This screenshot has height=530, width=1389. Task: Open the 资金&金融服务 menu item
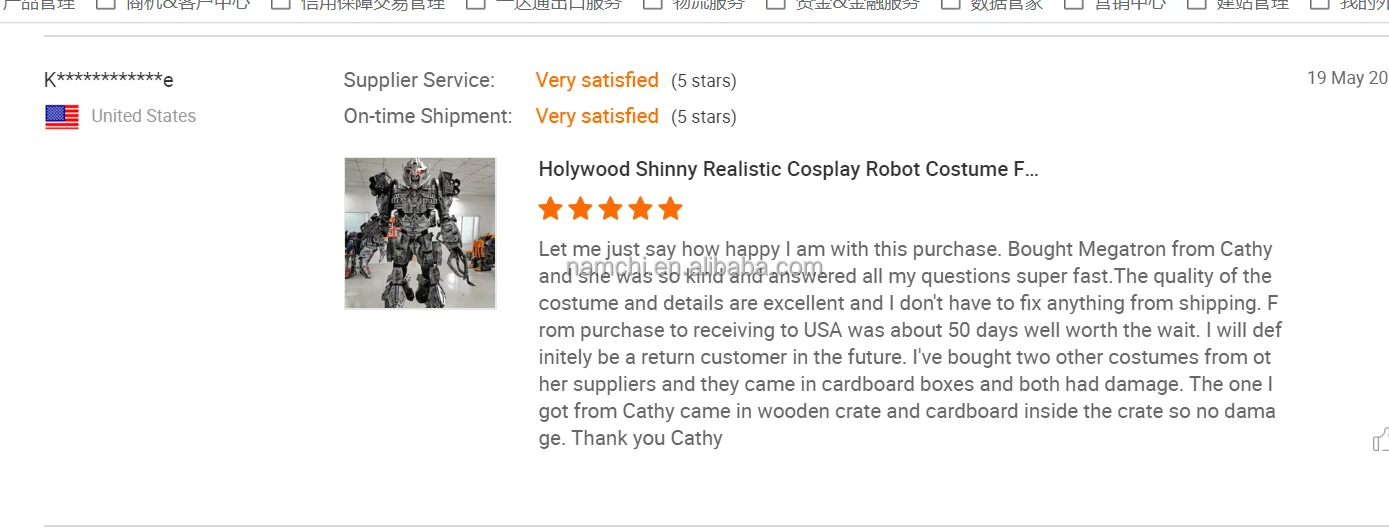click(x=857, y=4)
